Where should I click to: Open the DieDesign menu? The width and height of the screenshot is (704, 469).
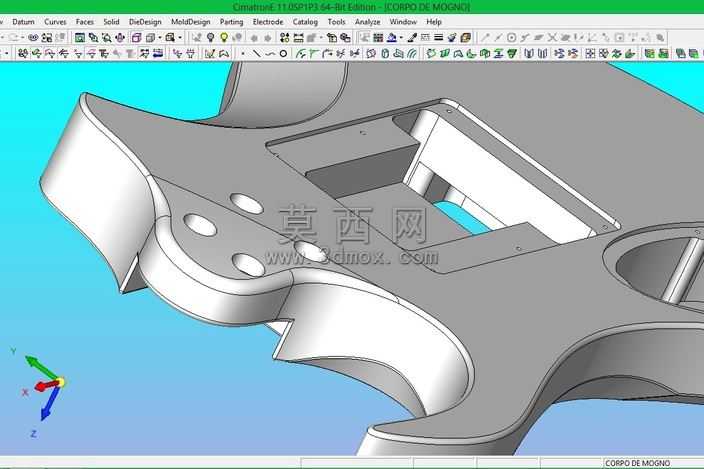click(x=145, y=22)
